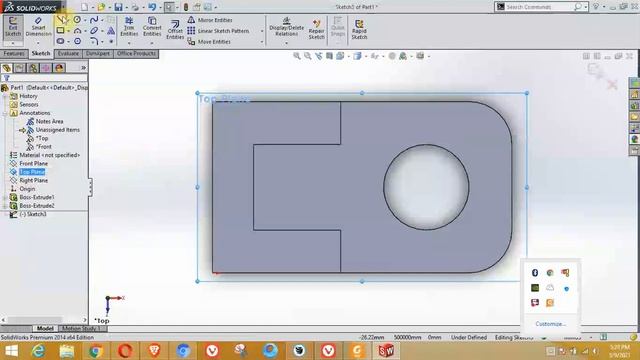Viewport: 640px width, 360px height.
Task: Click Mirror Entities
Action: [210, 20]
